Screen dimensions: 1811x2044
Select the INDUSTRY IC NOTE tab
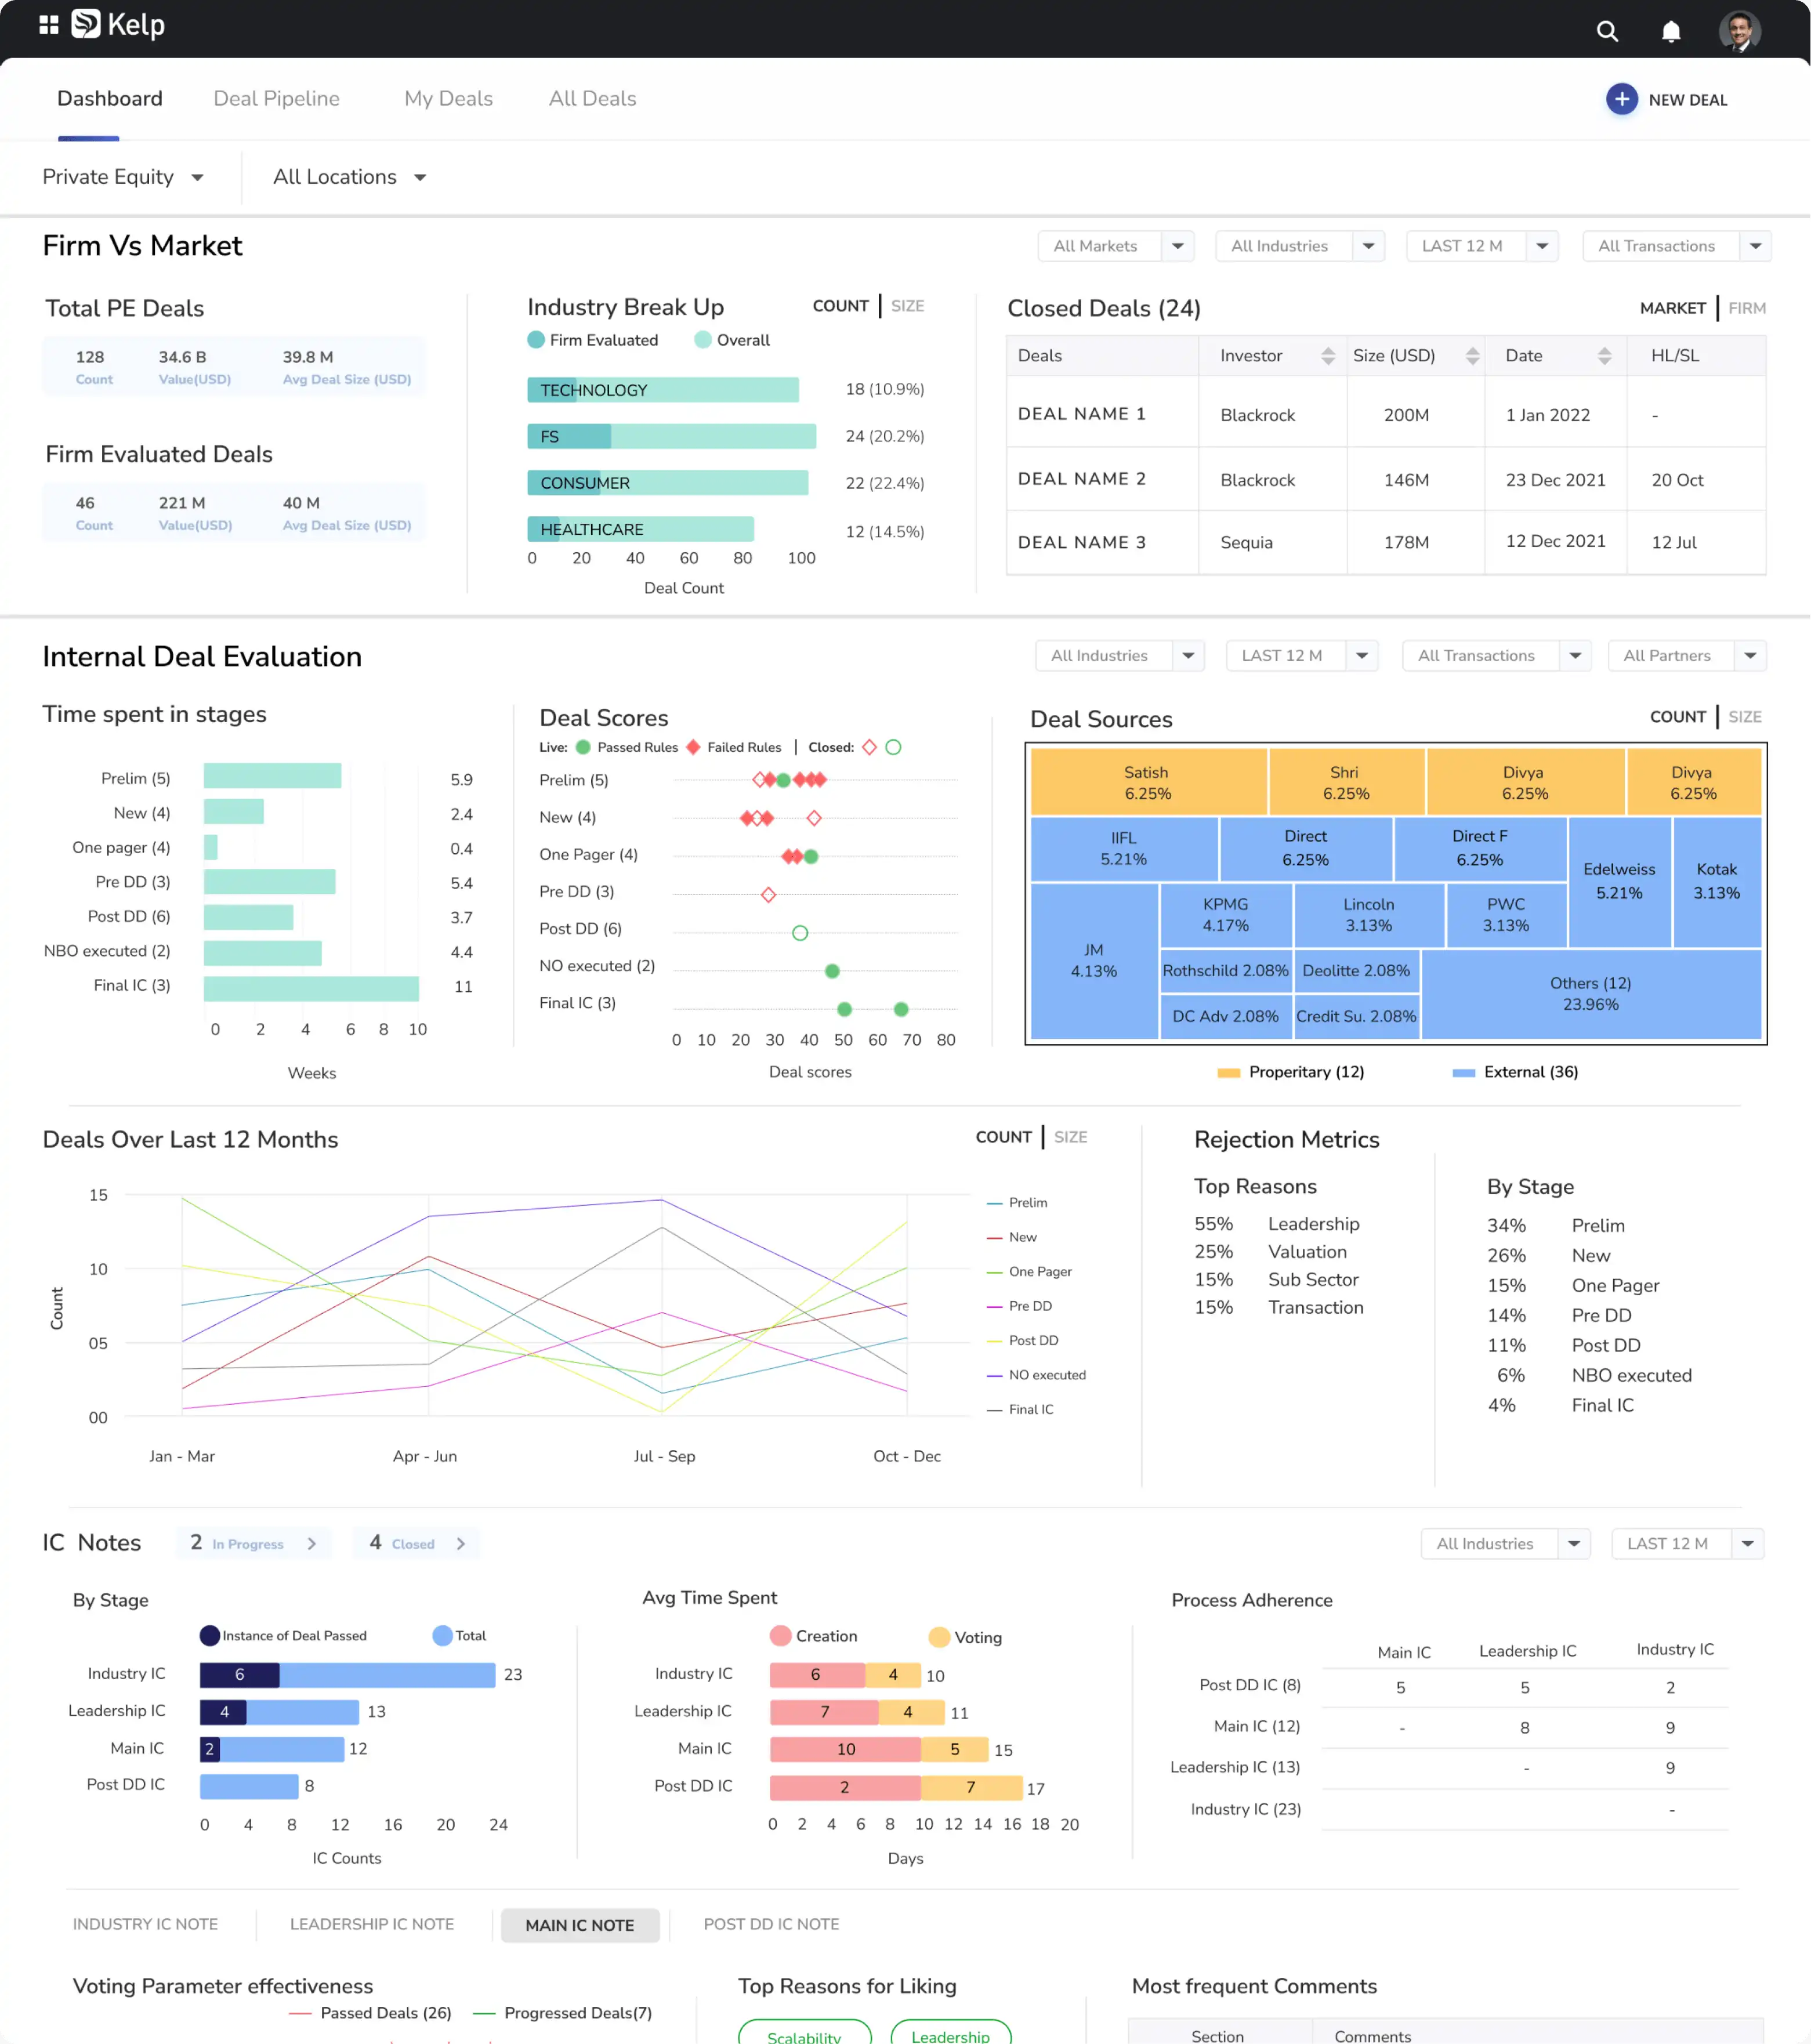tap(145, 1924)
